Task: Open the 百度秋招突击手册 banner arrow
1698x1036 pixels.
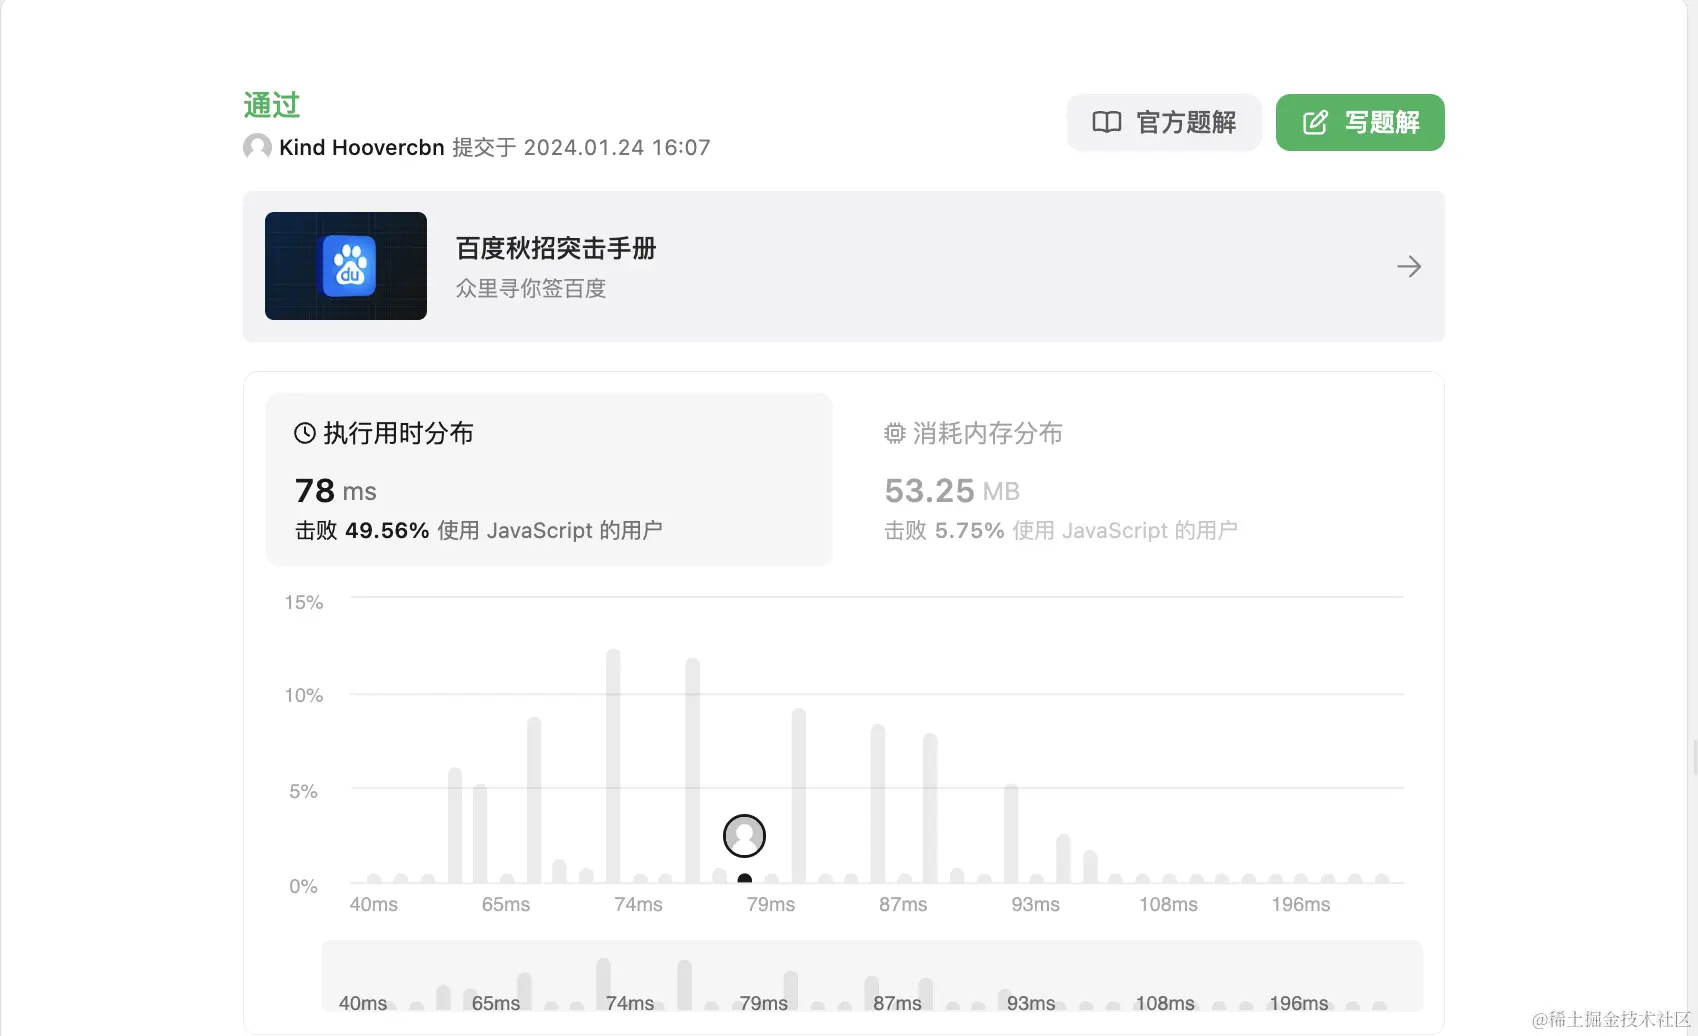Action: tap(1409, 266)
